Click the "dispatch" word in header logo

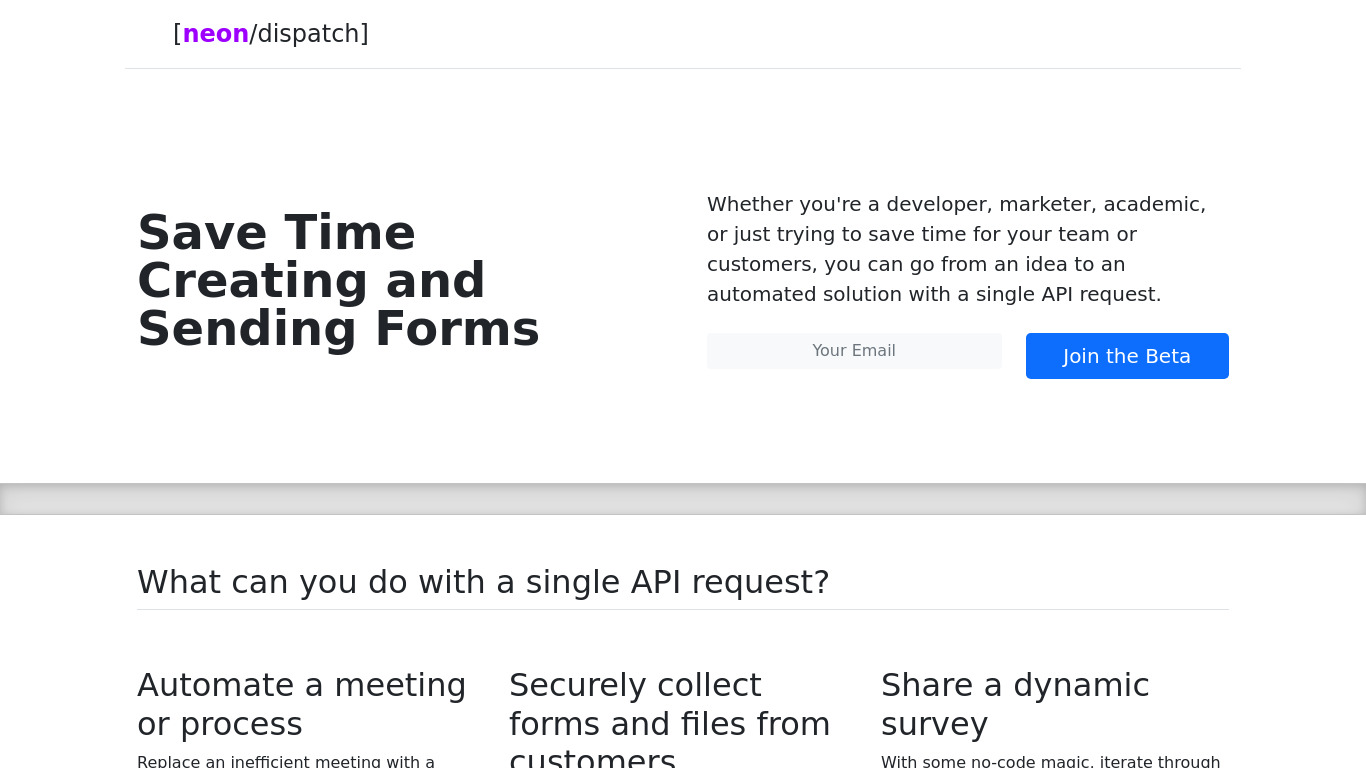308,34
